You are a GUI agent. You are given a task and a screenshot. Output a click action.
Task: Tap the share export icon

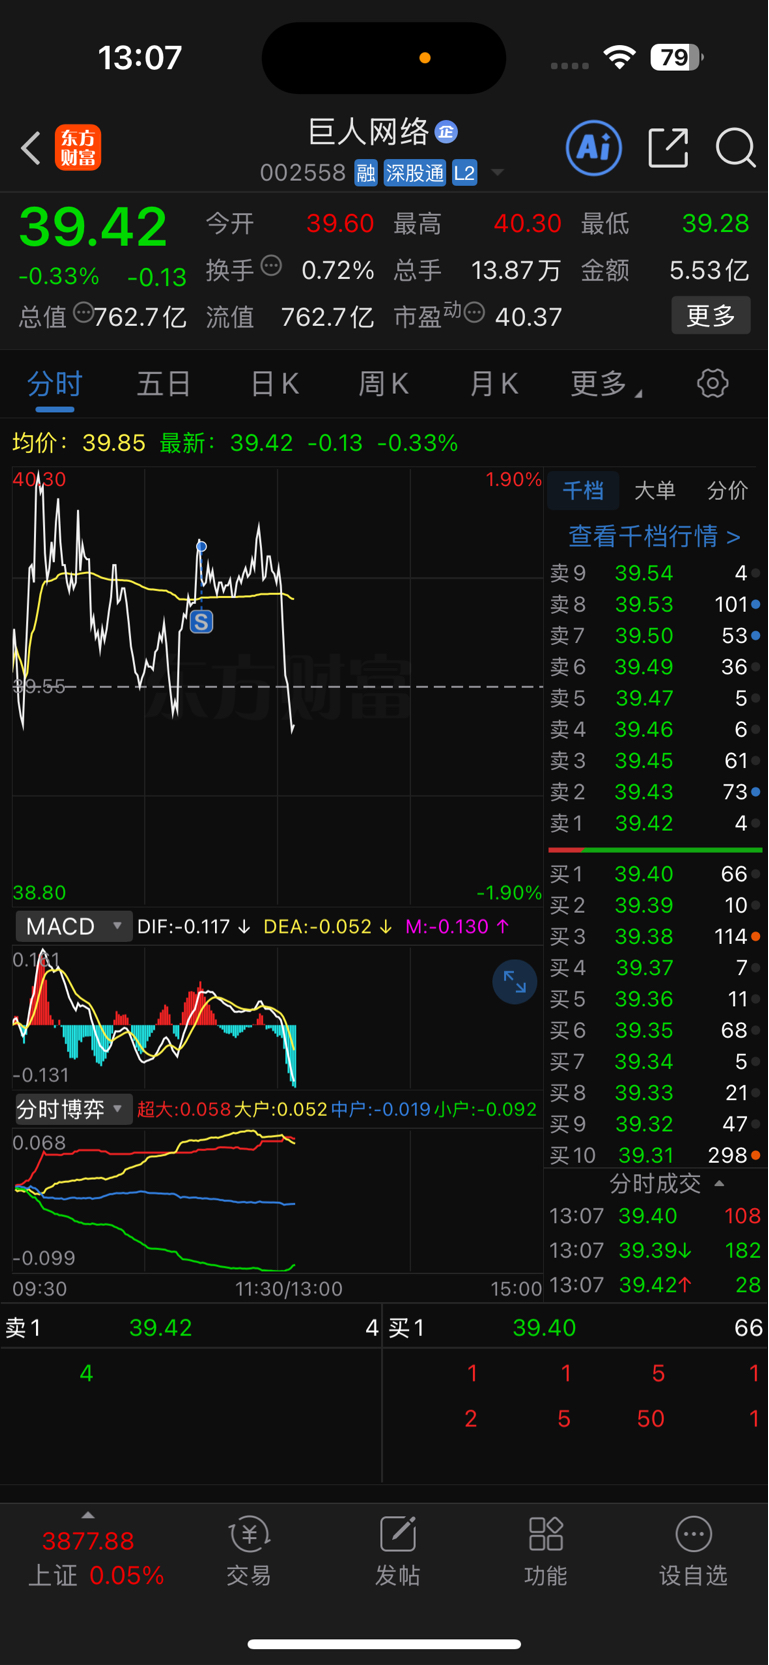668,148
